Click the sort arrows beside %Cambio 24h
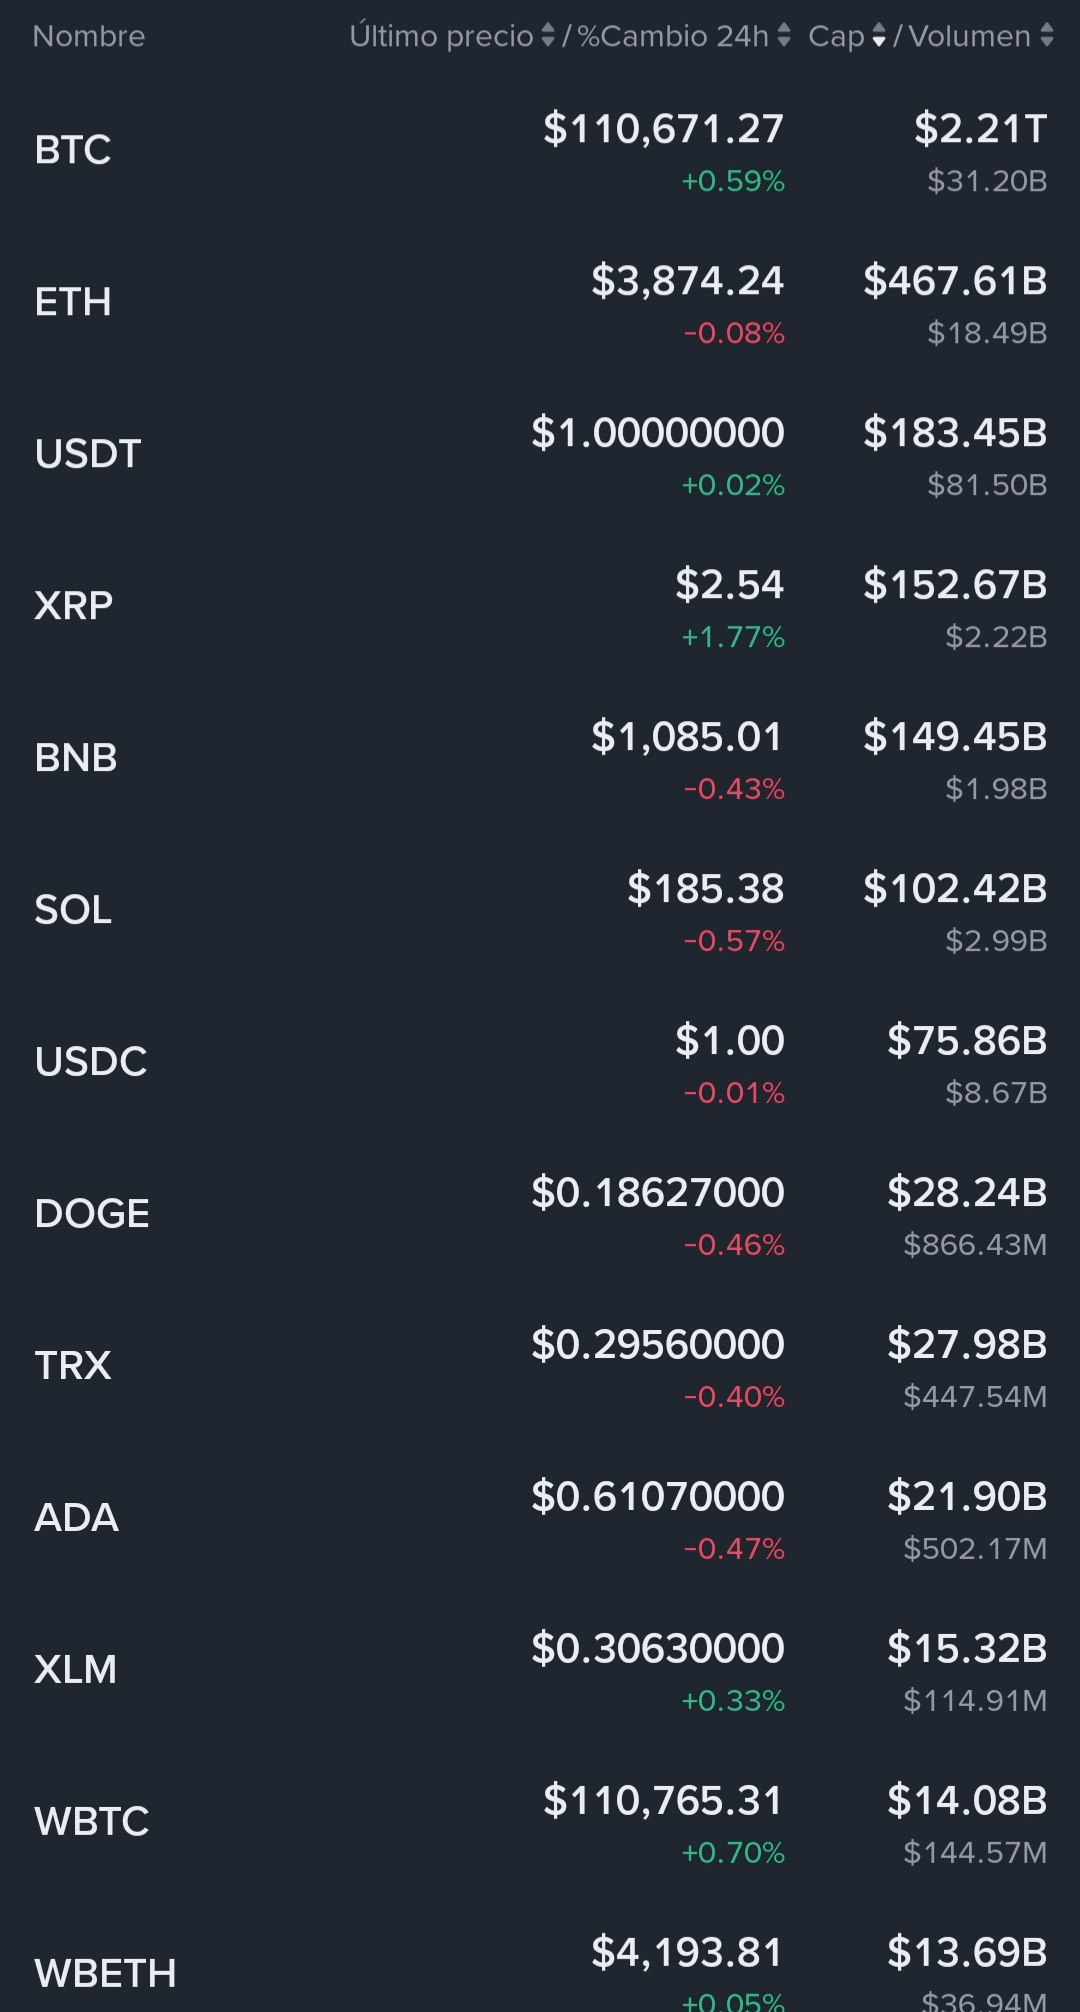Viewport: 1080px width, 2012px height. pos(784,36)
